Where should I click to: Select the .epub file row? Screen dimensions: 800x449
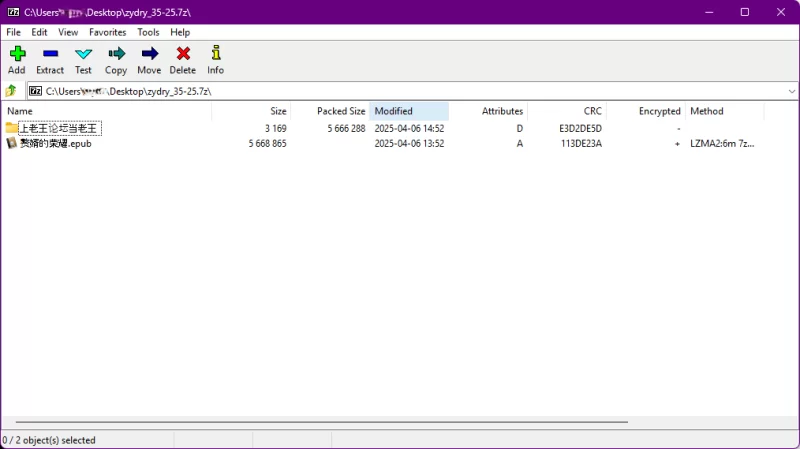[x=55, y=144]
